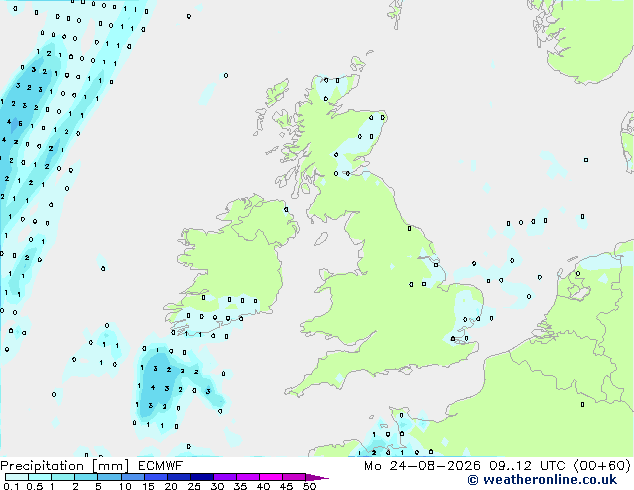Click the 'ECMWF' model label
This screenshot has width=634, height=490.
(160, 465)
